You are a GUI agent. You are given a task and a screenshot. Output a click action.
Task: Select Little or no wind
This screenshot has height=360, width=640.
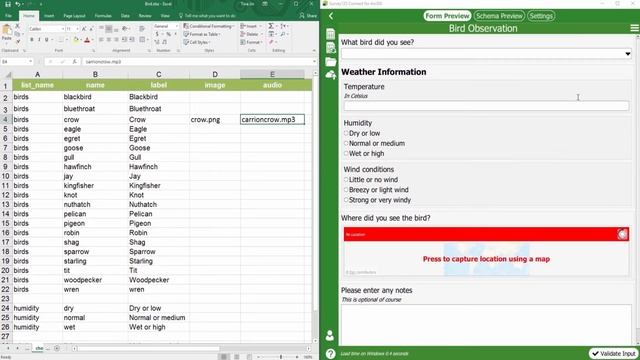(346, 180)
